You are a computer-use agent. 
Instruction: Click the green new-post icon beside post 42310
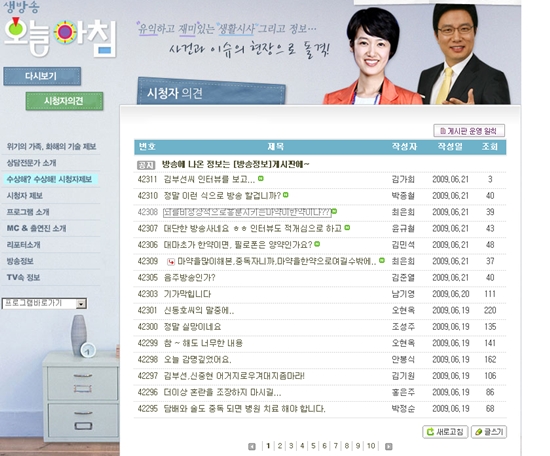pos(286,195)
